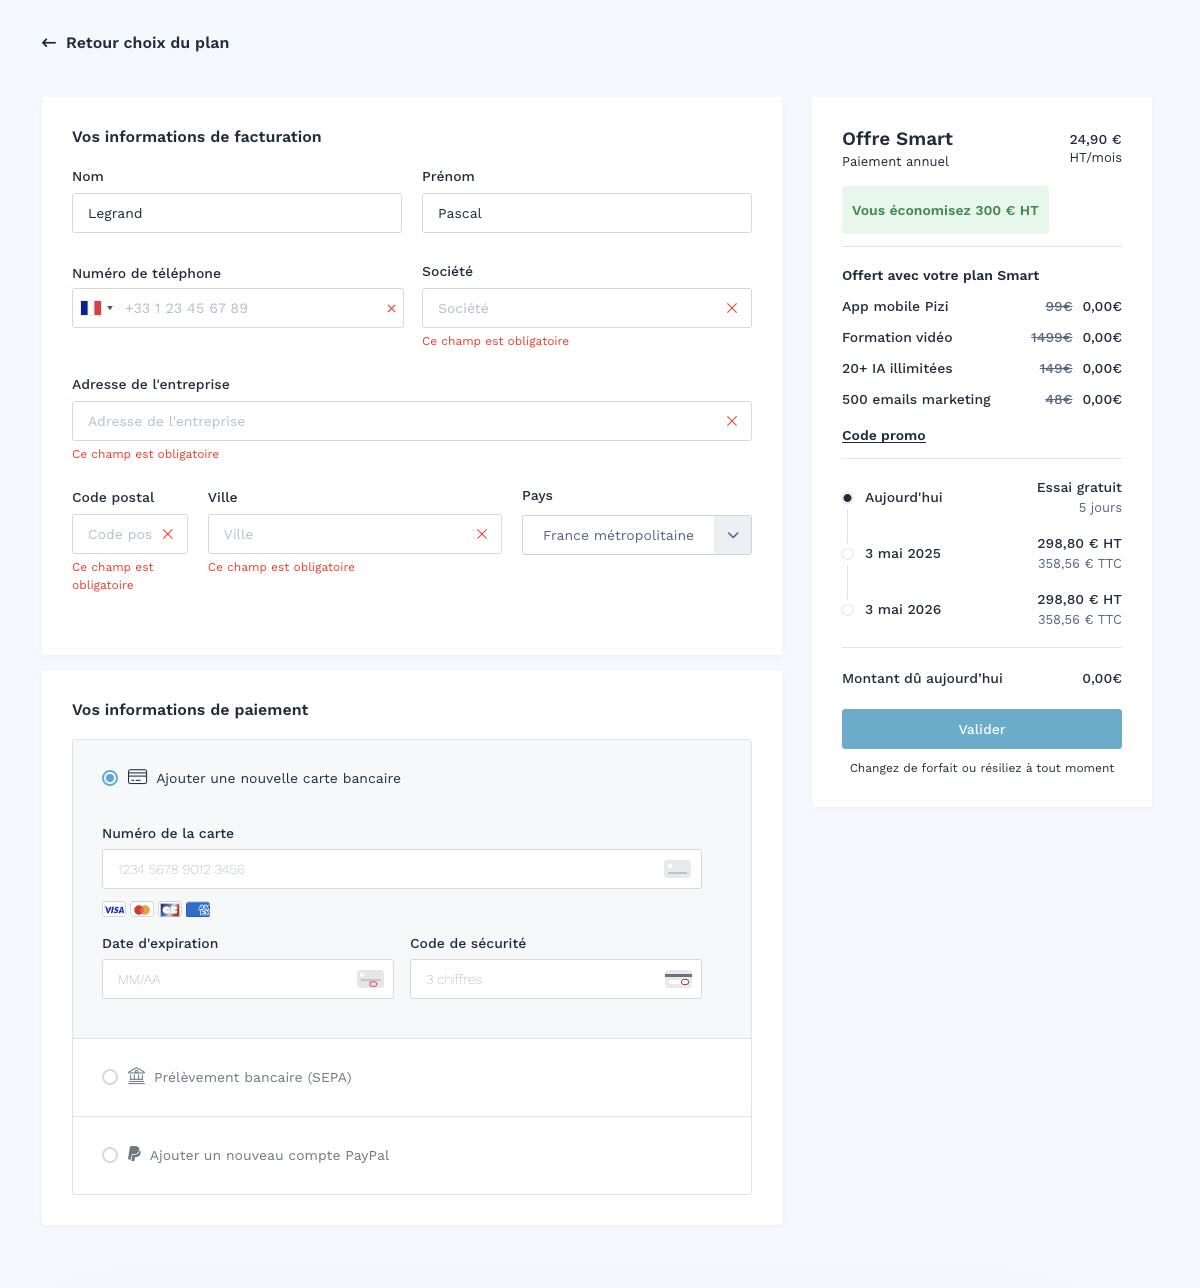Click the red X in phone field
1200x1288 pixels.
pos(391,309)
